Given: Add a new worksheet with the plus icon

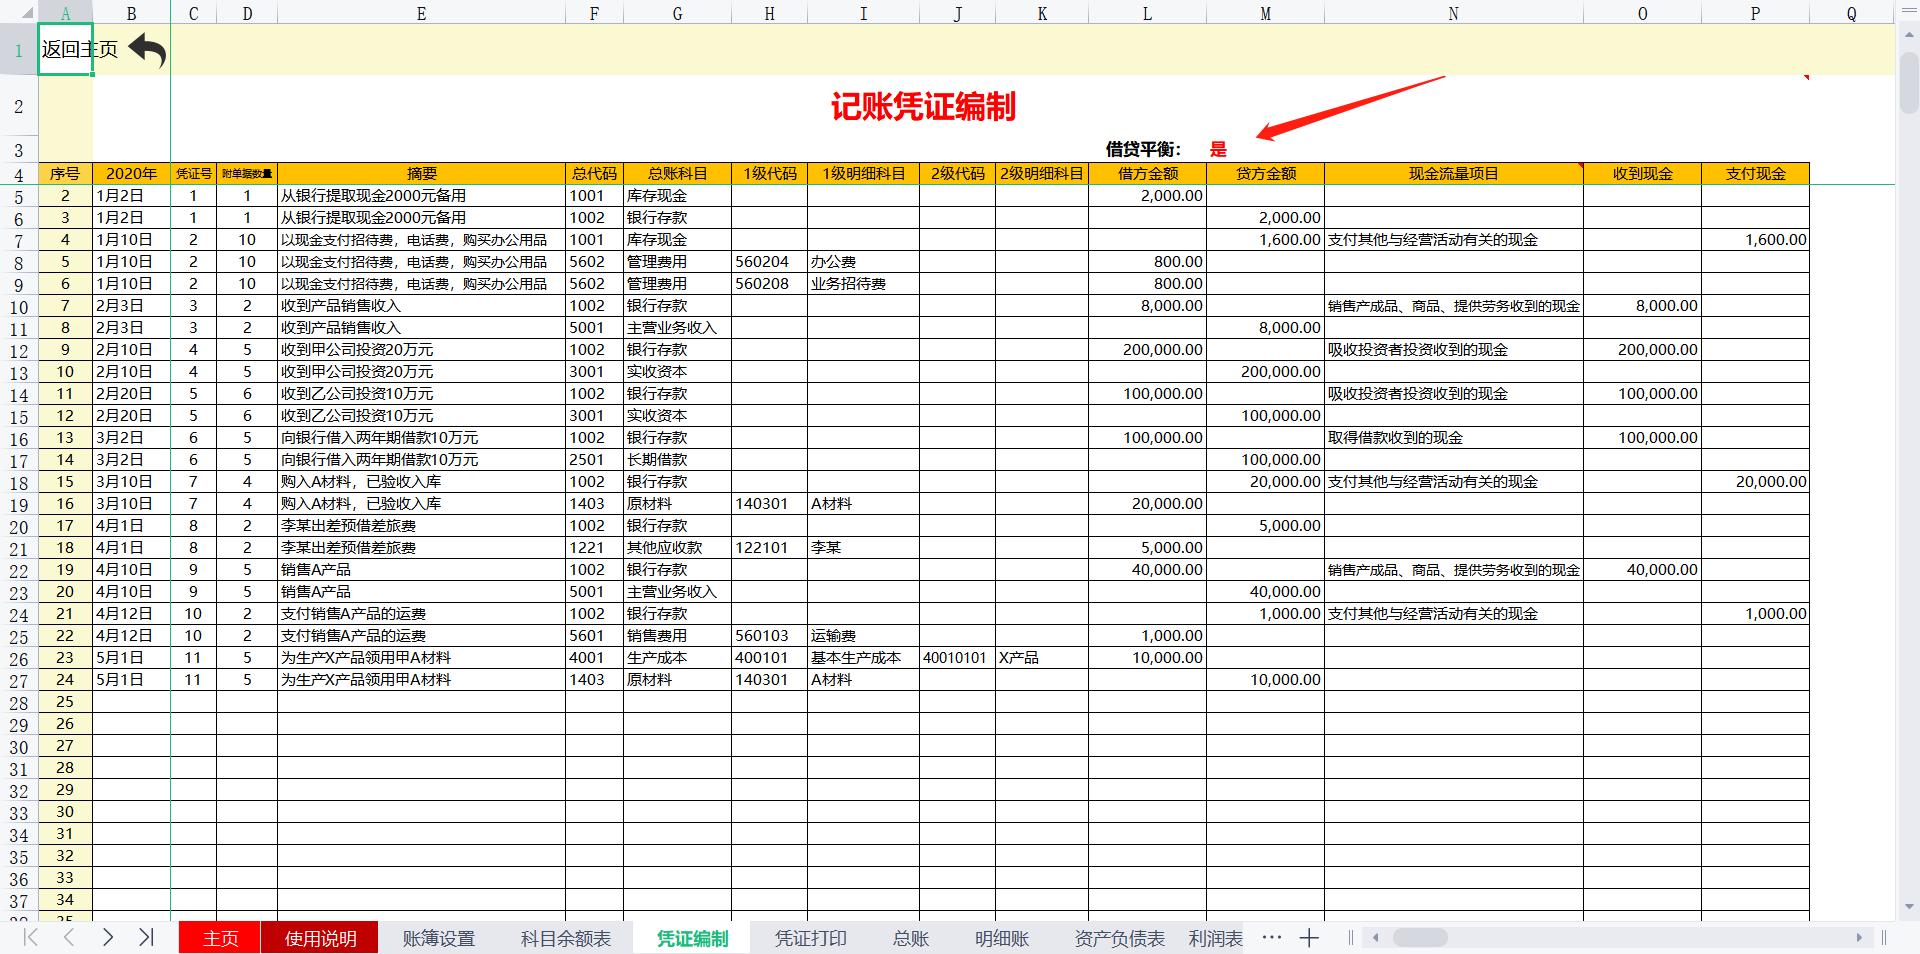Looking at the screenshot, I should [1308, 938].
